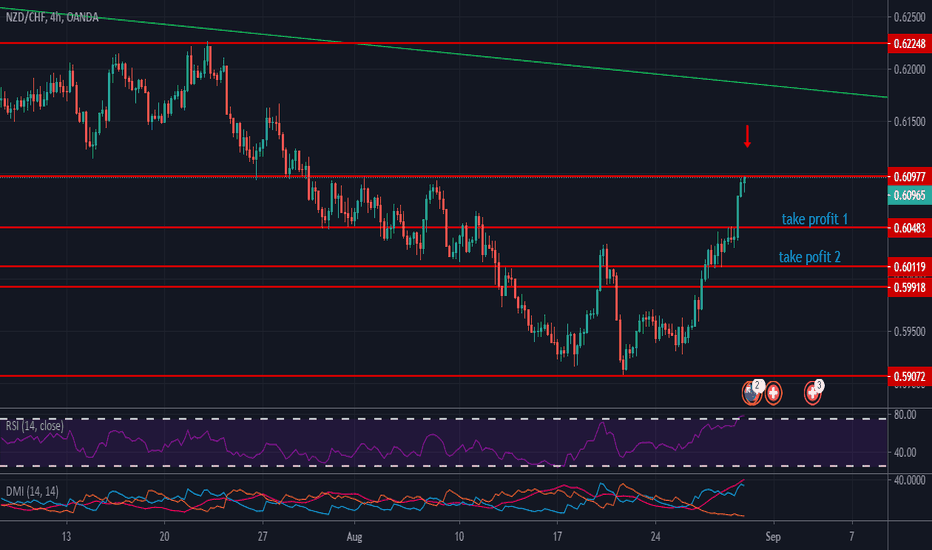
Task: Click the 0.62500 price axis value
Action: coord(909,17)
